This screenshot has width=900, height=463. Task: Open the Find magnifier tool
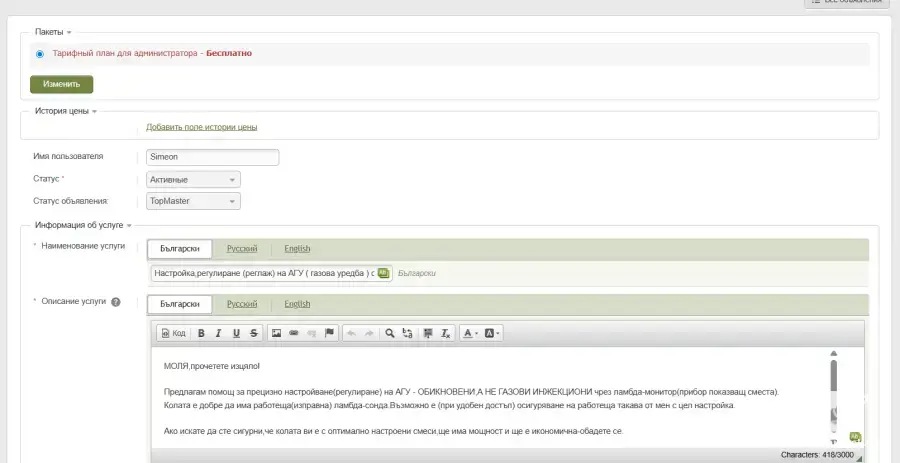click(x=390, y=333)
